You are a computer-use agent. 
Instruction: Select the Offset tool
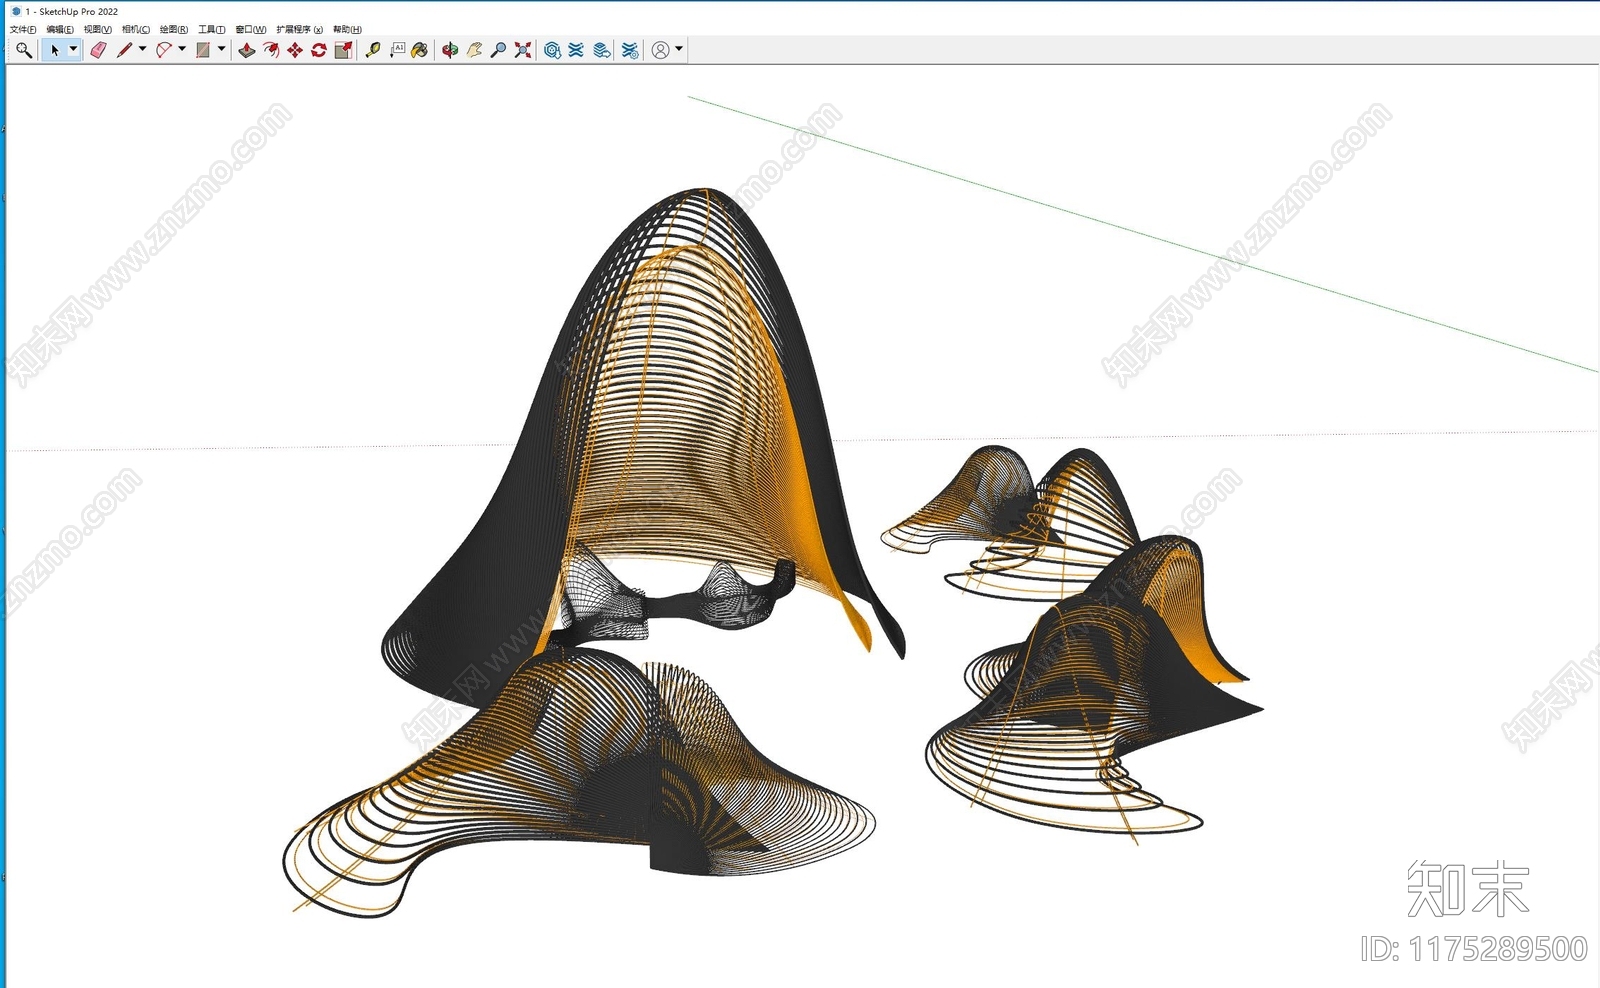[x=271, y=49]
